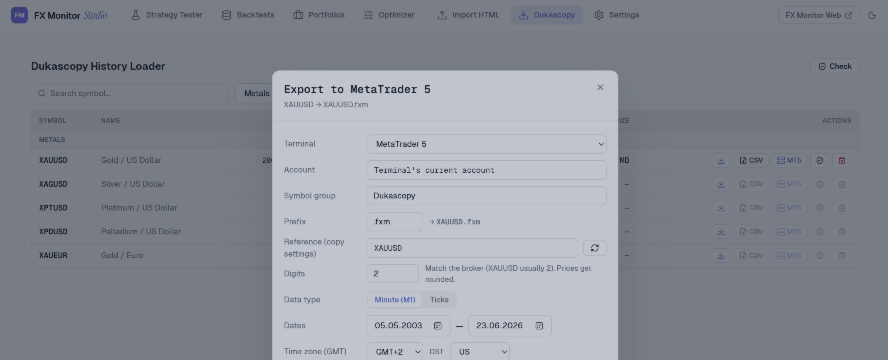Click the CSV button in XAUEUR row
This screenshot has height=360, width=888.
(x=751, y=255)
